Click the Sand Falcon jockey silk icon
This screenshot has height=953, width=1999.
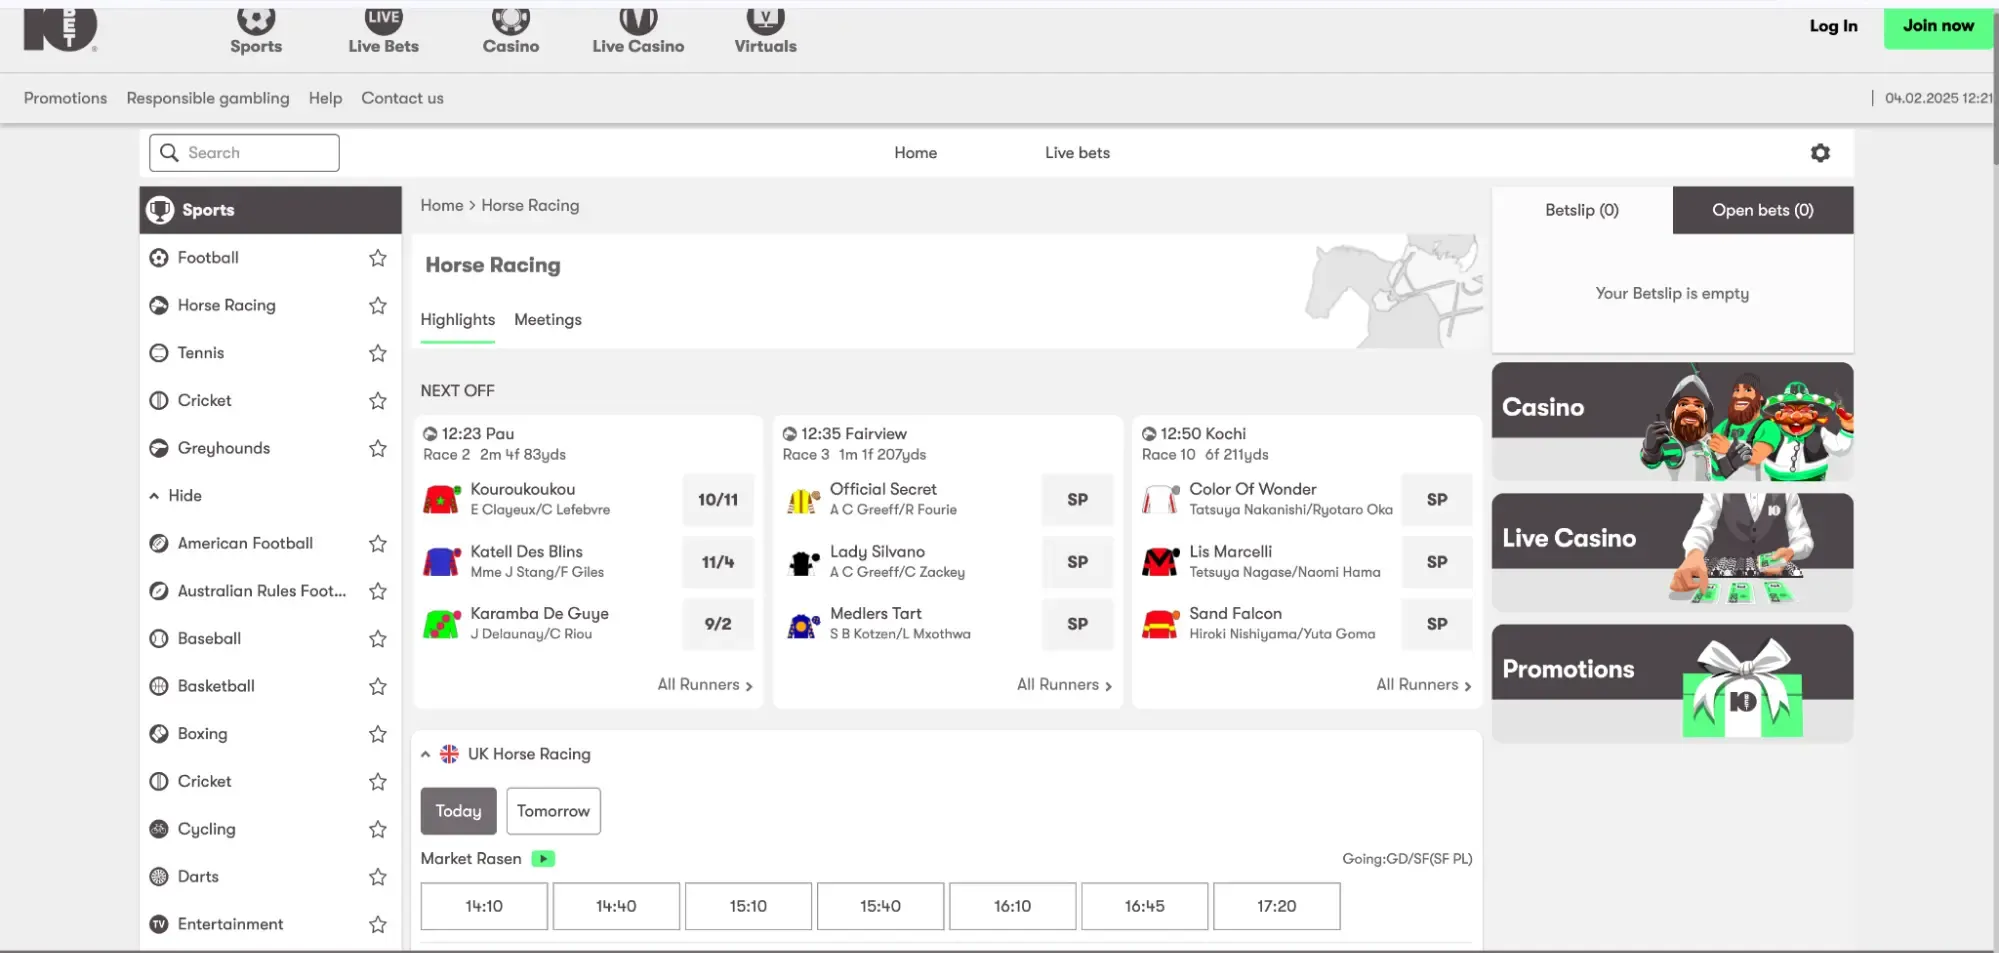[1160, 624]
